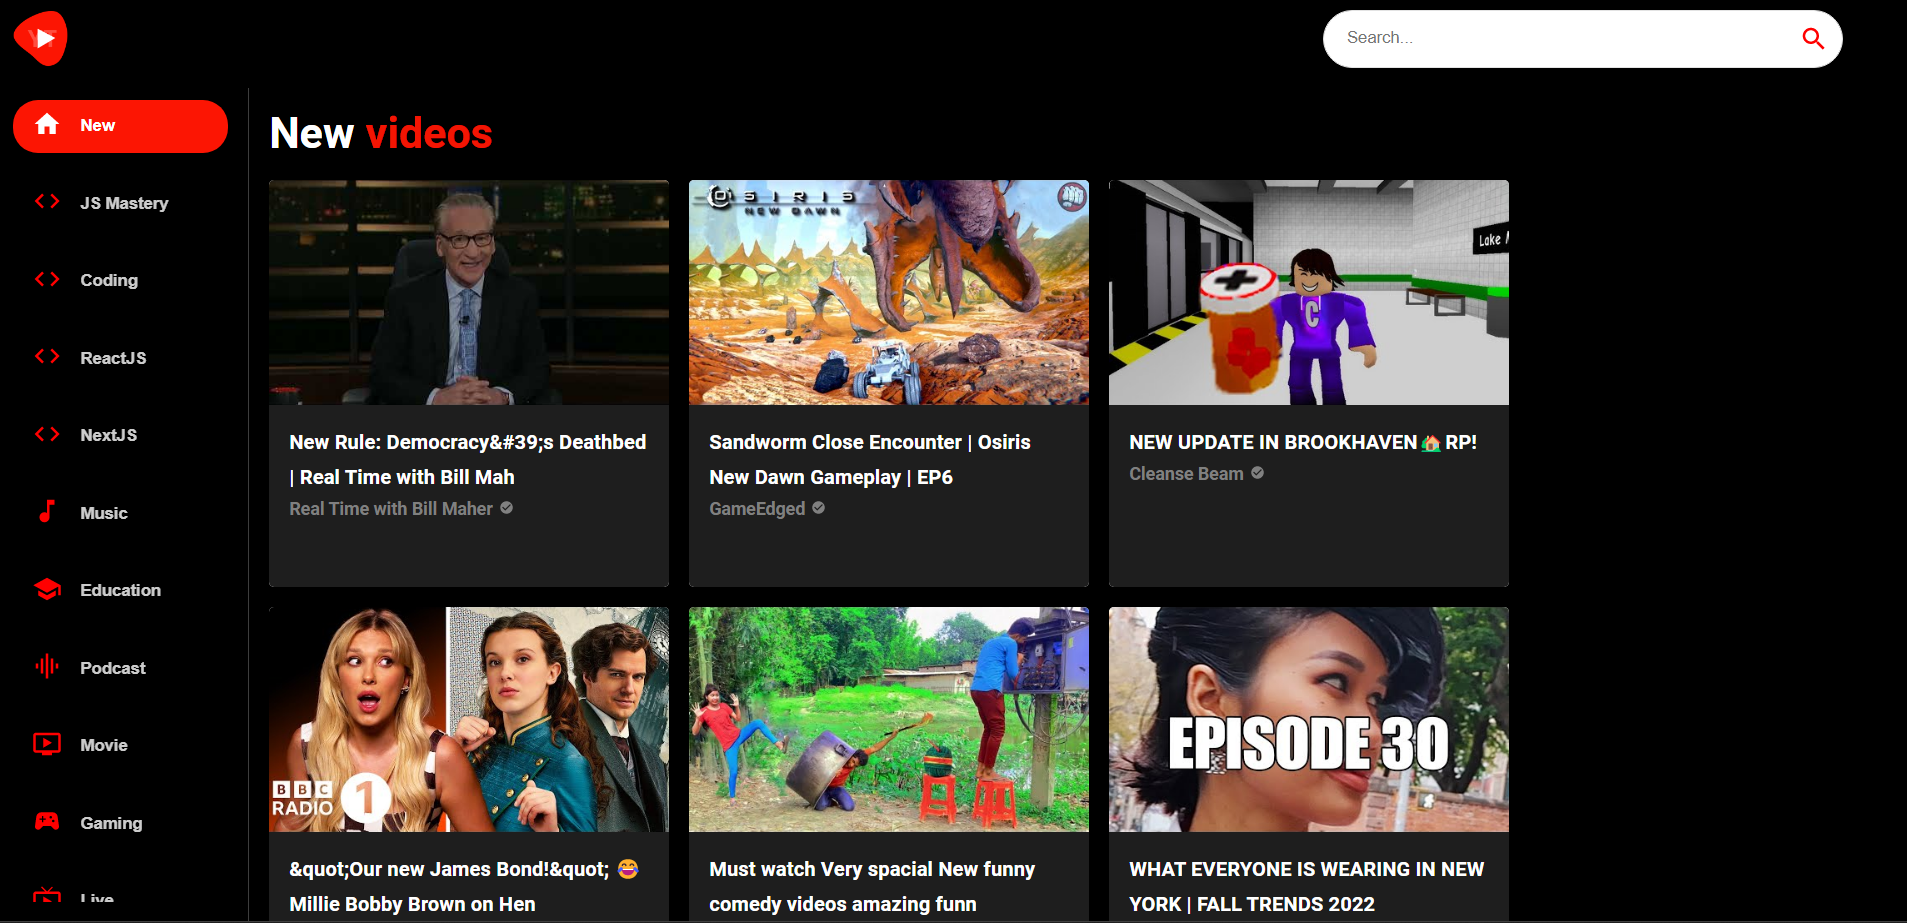
Task: Open the funny comedy video thumbnail
Action: point(889,719)
